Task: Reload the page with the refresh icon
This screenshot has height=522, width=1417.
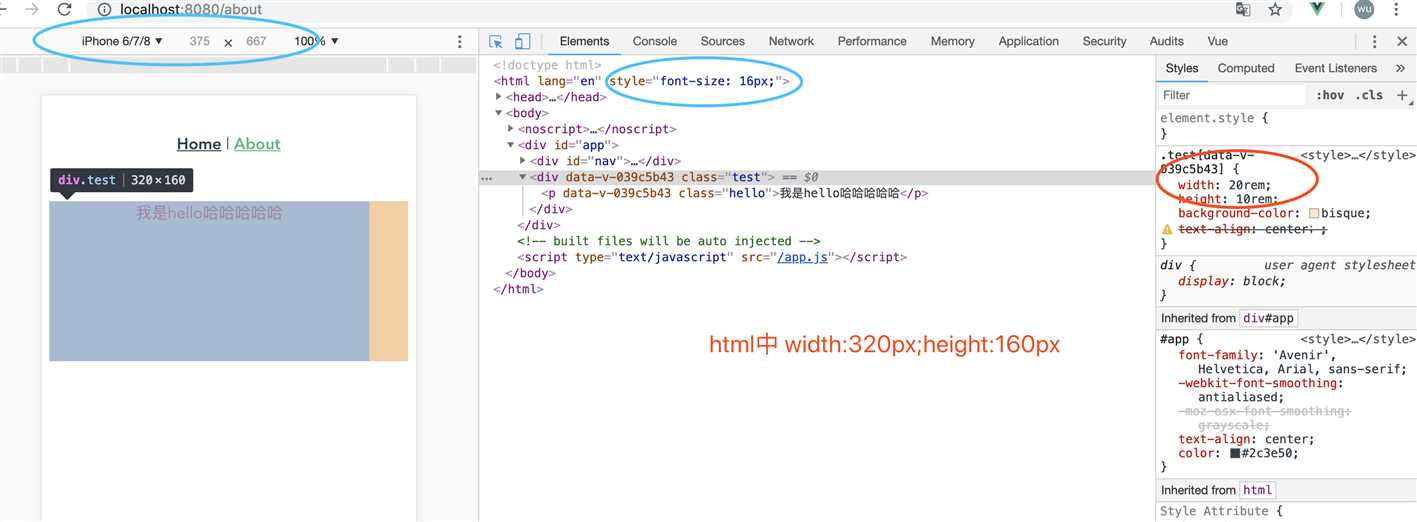Action: (x=64, y=9)
